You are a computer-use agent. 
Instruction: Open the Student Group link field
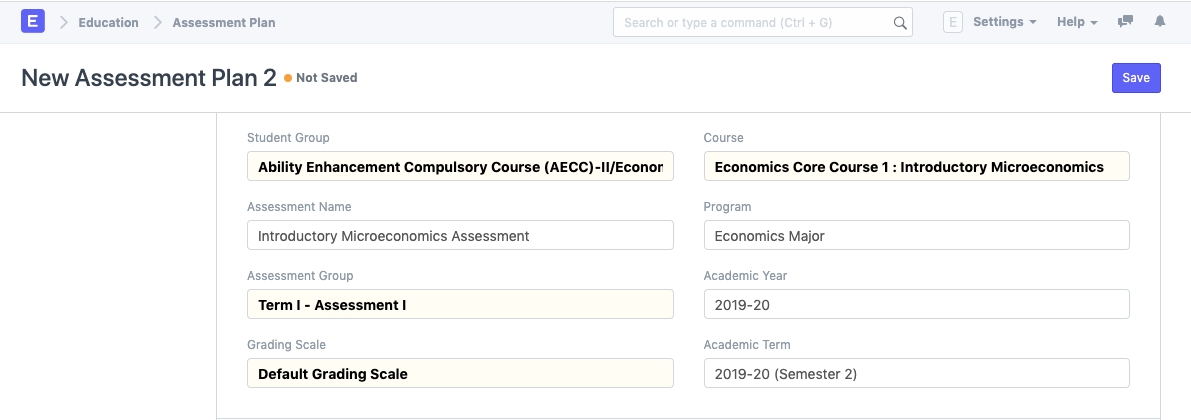(x=460, y=167)
